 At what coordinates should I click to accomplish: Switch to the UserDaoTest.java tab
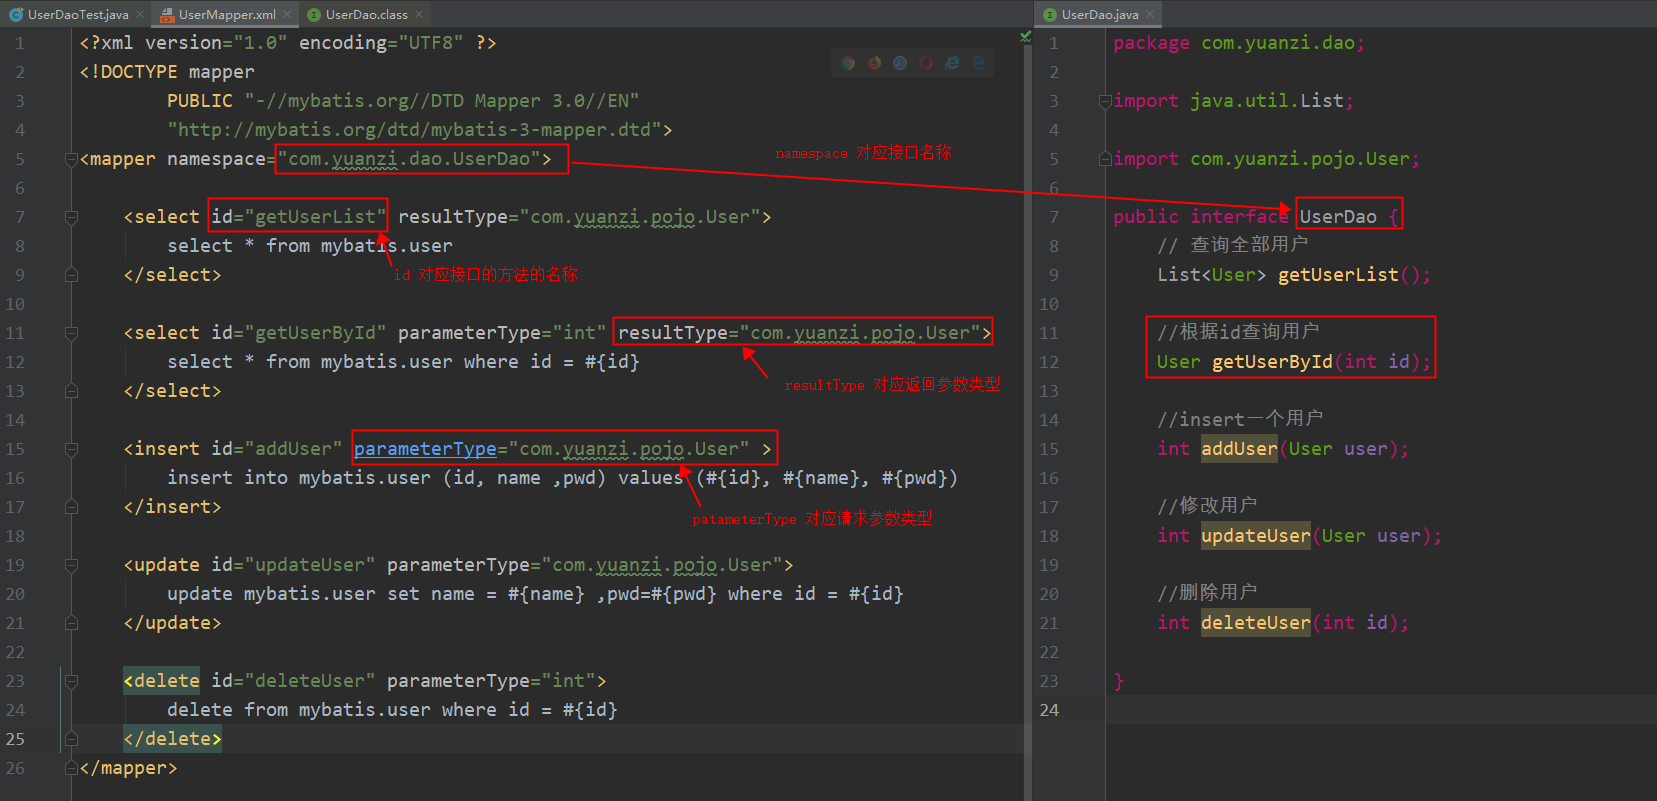pos(77,14)
